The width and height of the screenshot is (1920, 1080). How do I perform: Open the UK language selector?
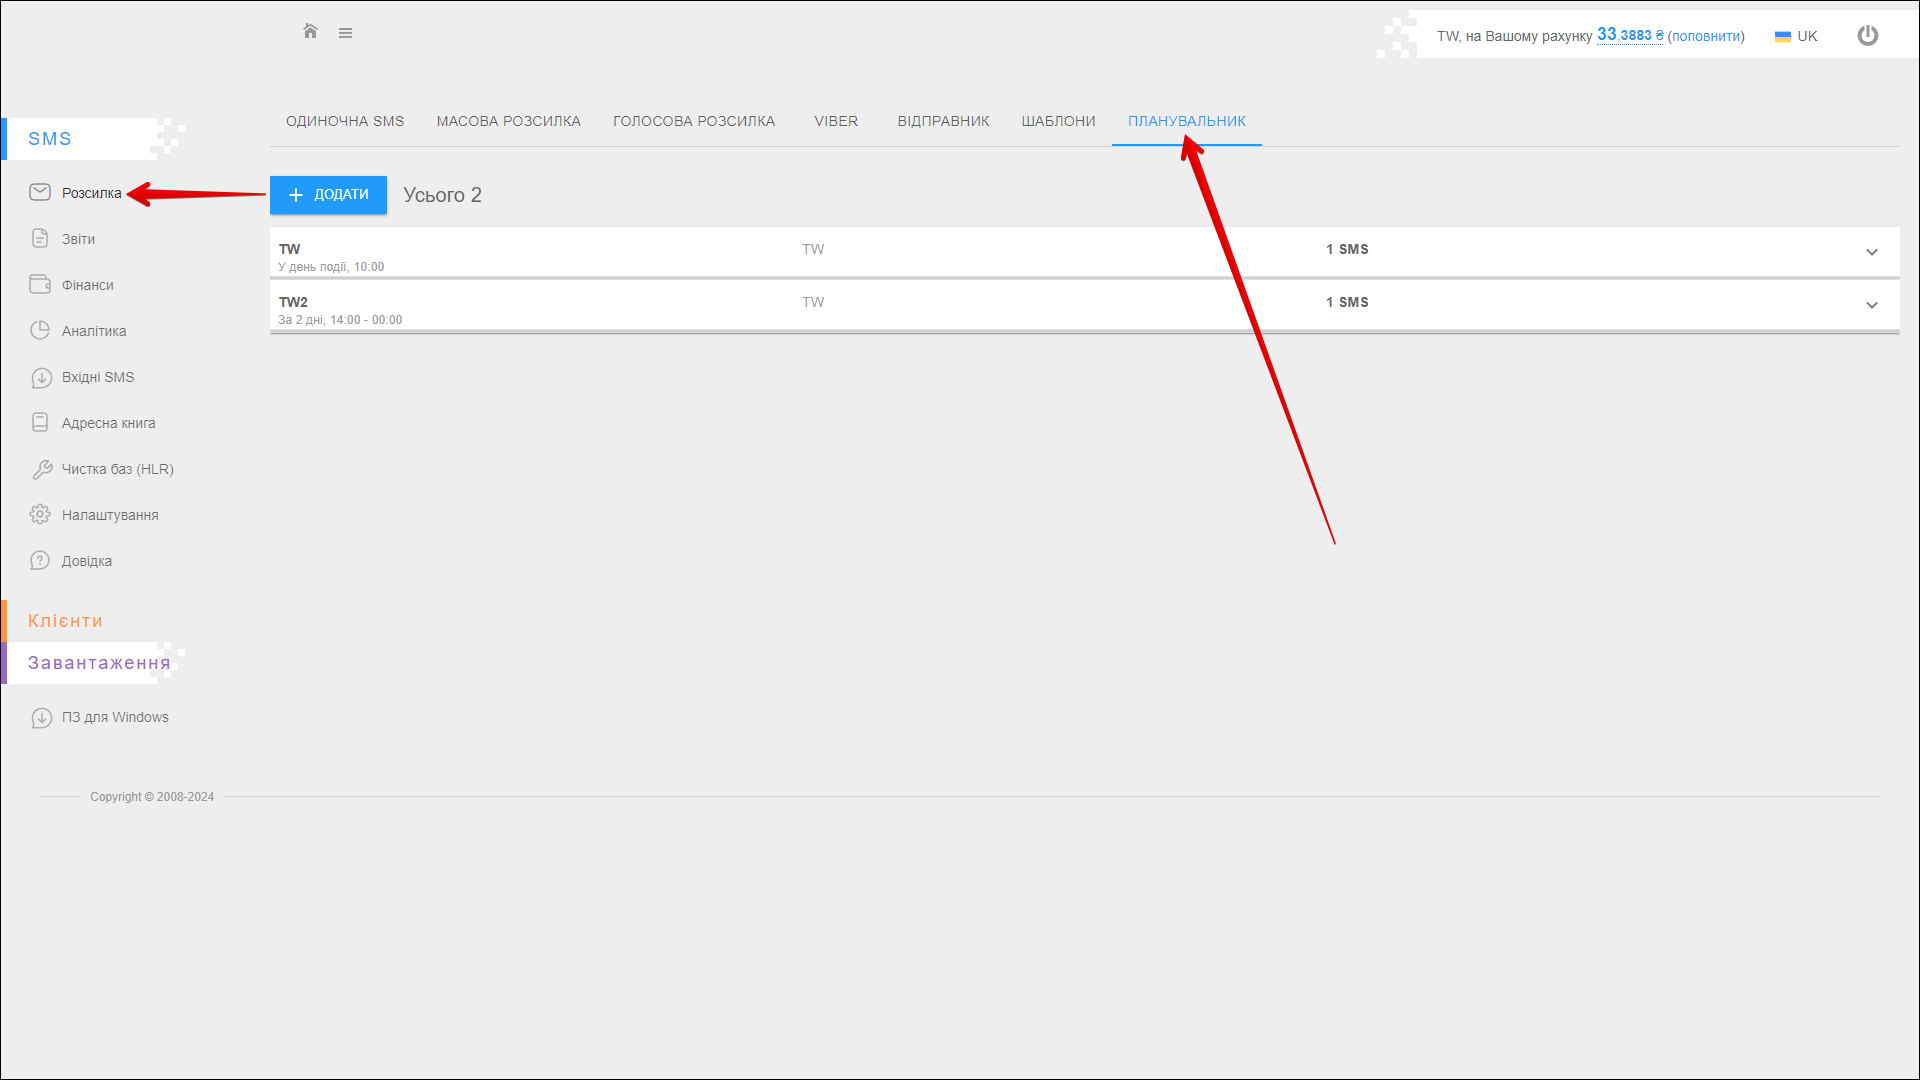click(x=1796, y=36)
